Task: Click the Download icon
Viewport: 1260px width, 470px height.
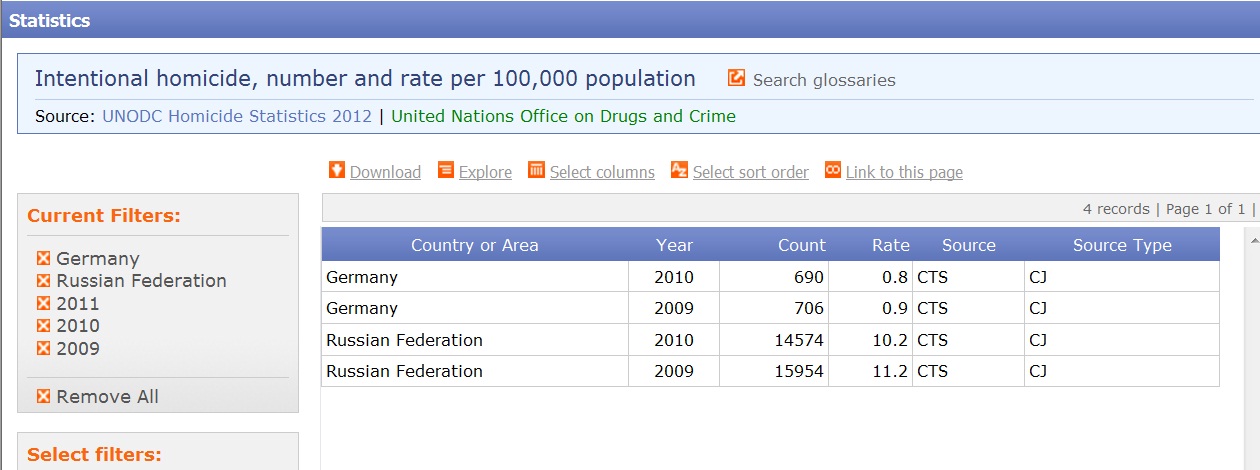Action: coord(337,170)
